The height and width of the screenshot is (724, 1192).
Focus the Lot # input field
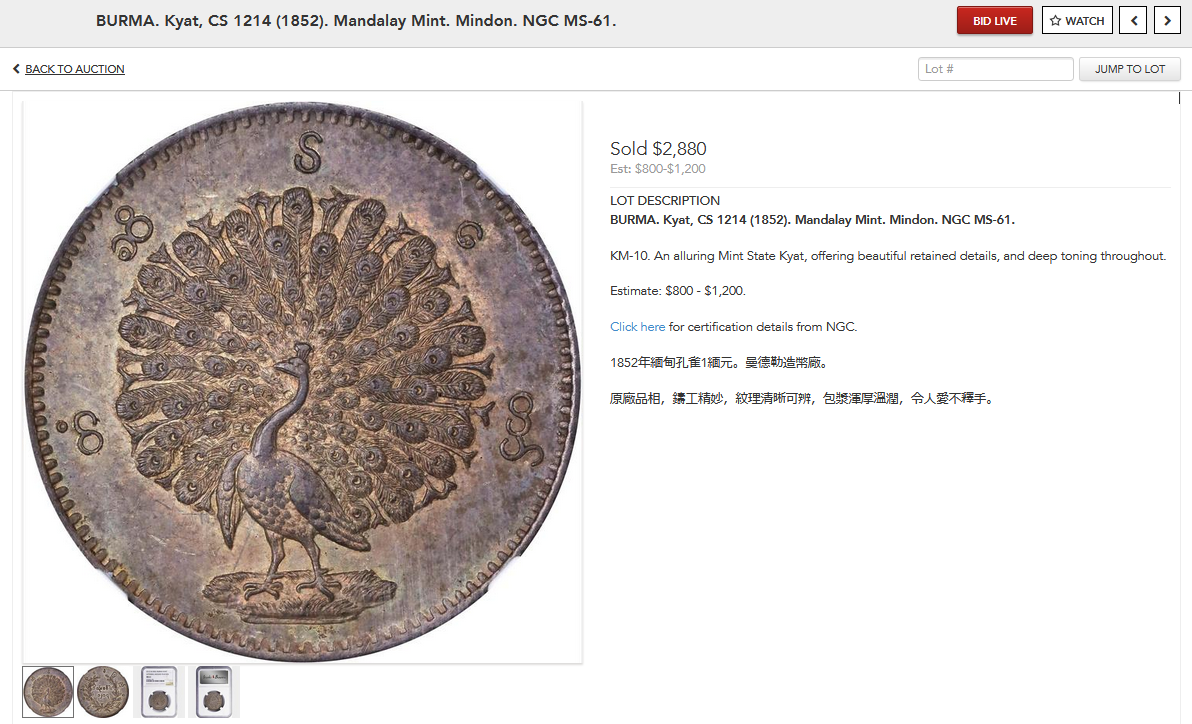(995, 69)
